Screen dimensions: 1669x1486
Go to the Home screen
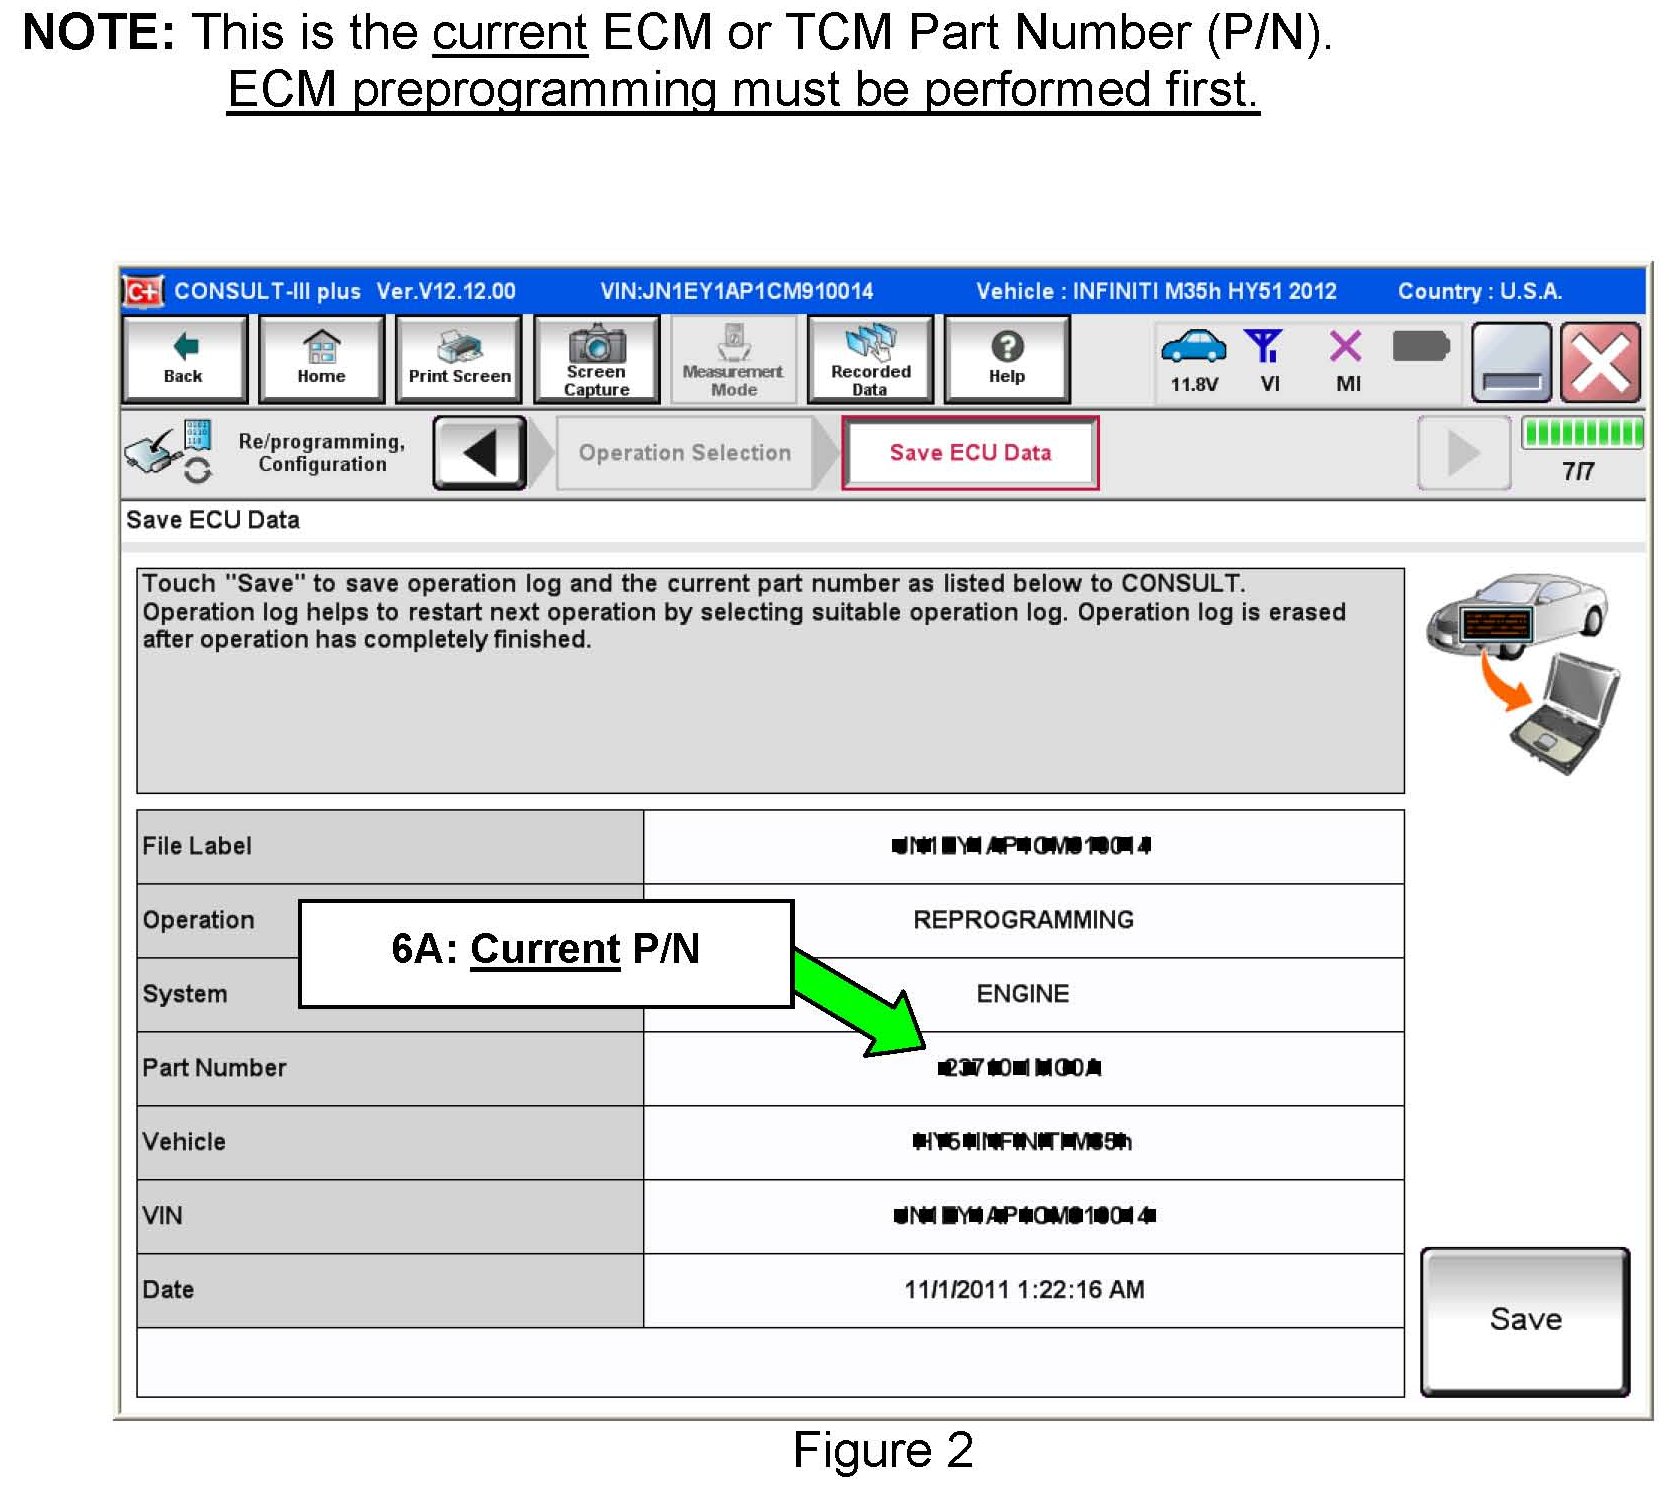[x=321, y=359]
